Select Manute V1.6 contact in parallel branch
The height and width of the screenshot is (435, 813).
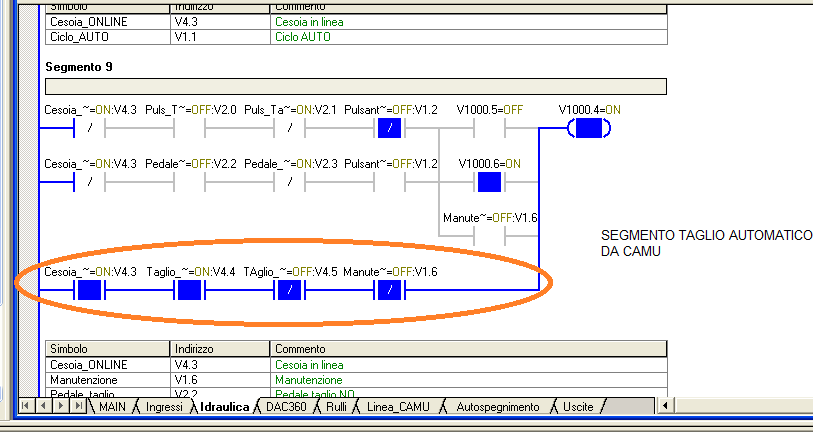point(489,236)
